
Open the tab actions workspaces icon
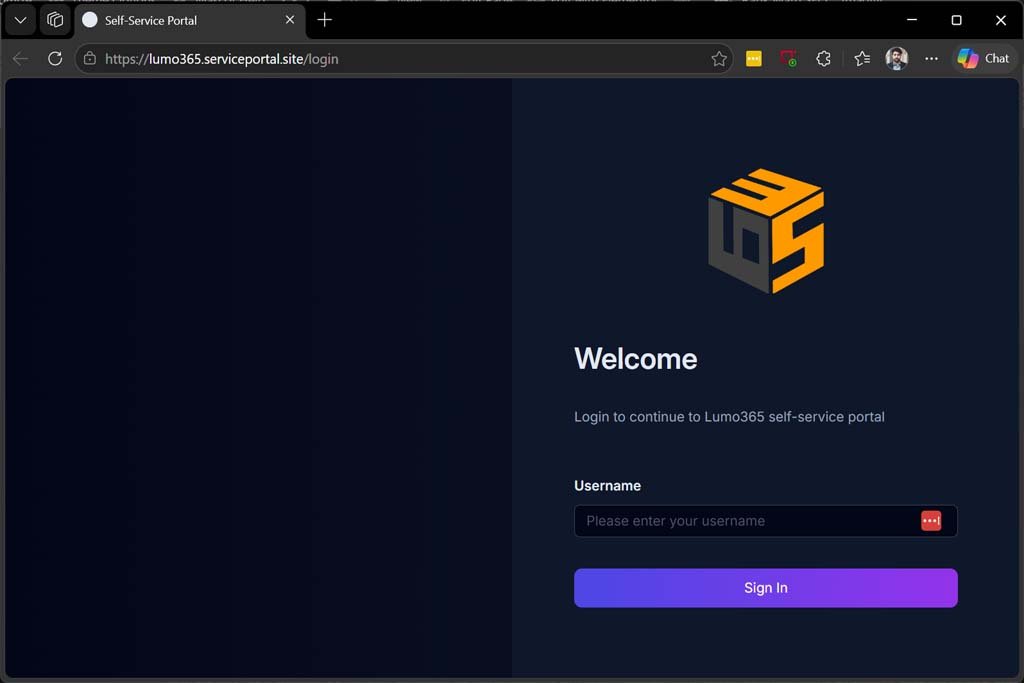(55, 20)
